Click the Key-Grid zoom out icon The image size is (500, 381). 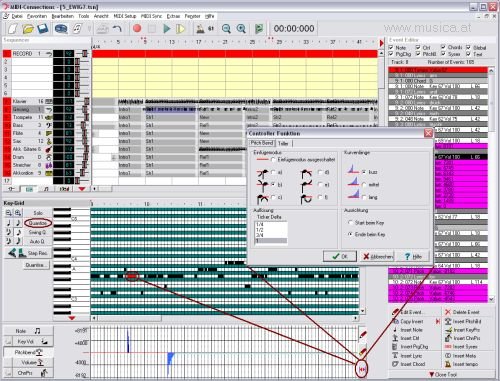(x=9, y=213)
